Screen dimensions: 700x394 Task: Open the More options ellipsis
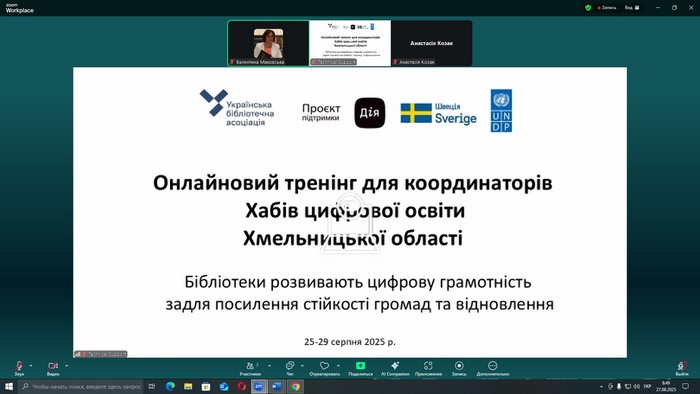492,368
